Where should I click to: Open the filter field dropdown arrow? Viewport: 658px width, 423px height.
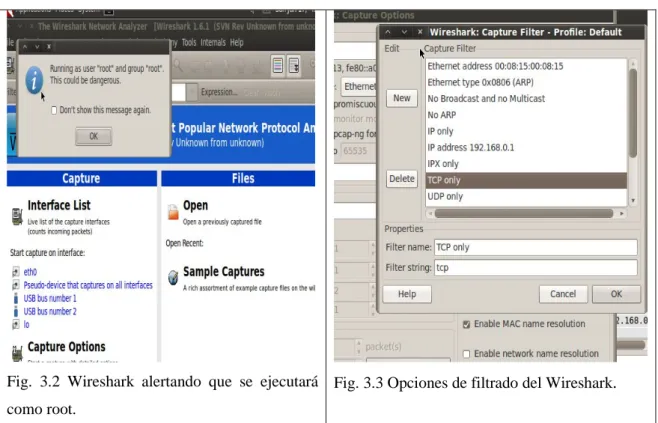click(192, 92)
